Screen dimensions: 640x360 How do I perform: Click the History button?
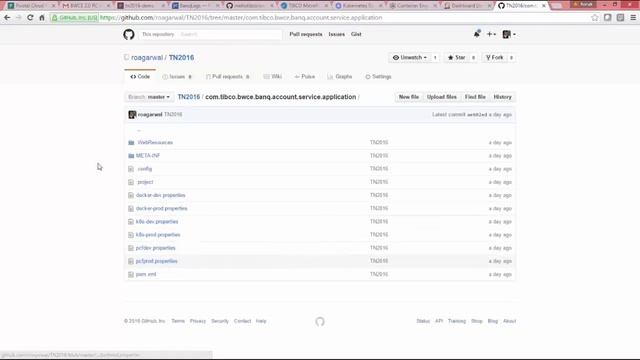point(502,97)
